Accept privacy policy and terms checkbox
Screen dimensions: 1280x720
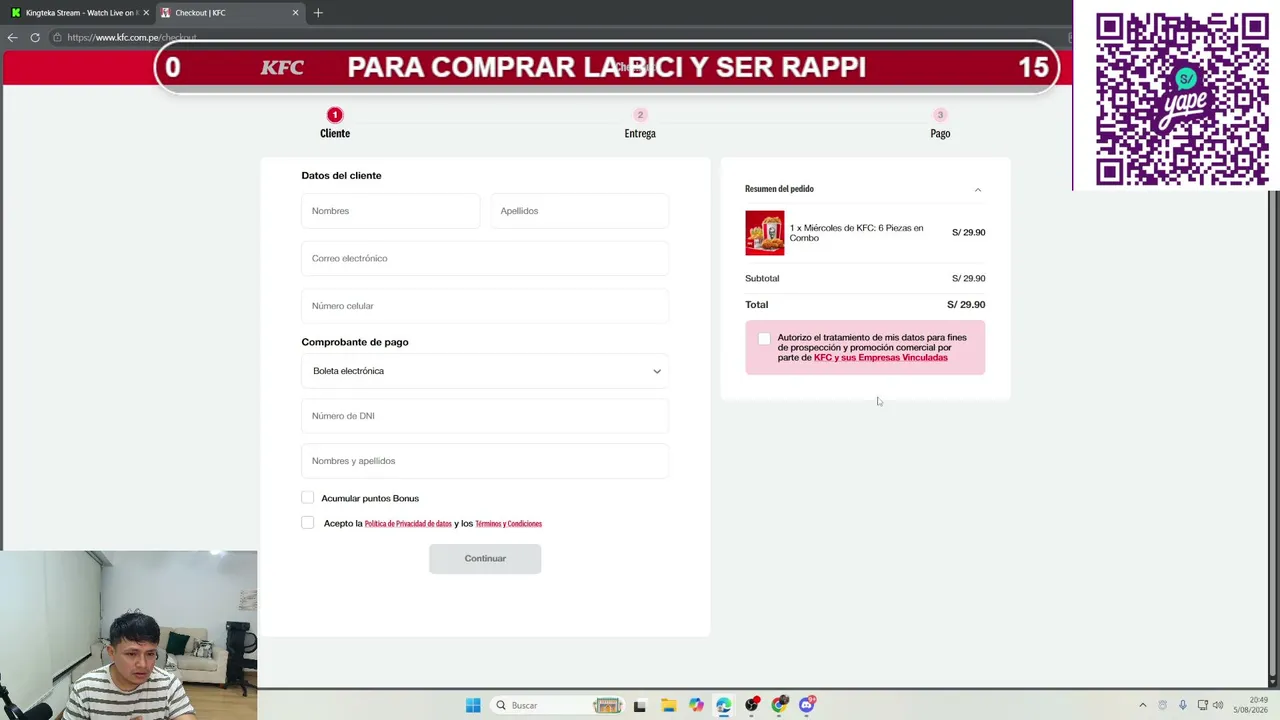pos(308,523)
